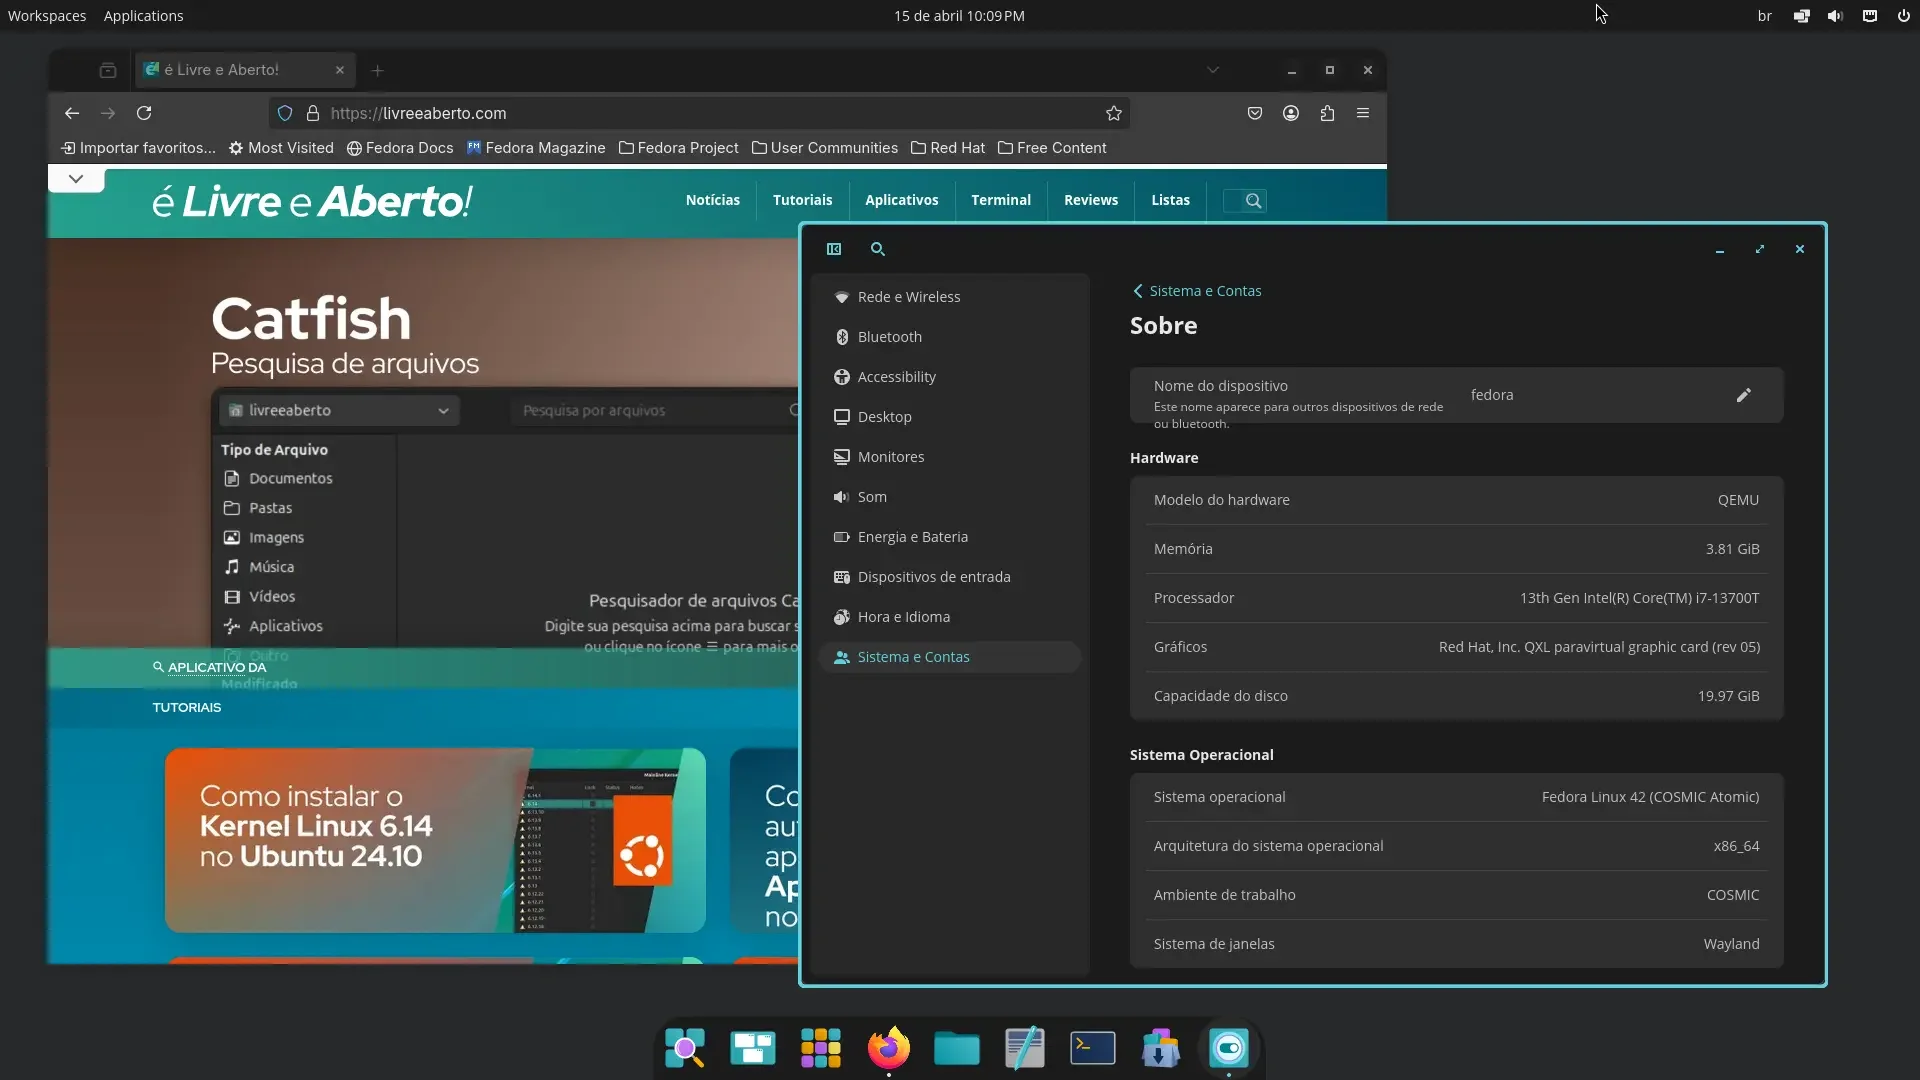Click the Firefox forward arrow

(108, 113)
